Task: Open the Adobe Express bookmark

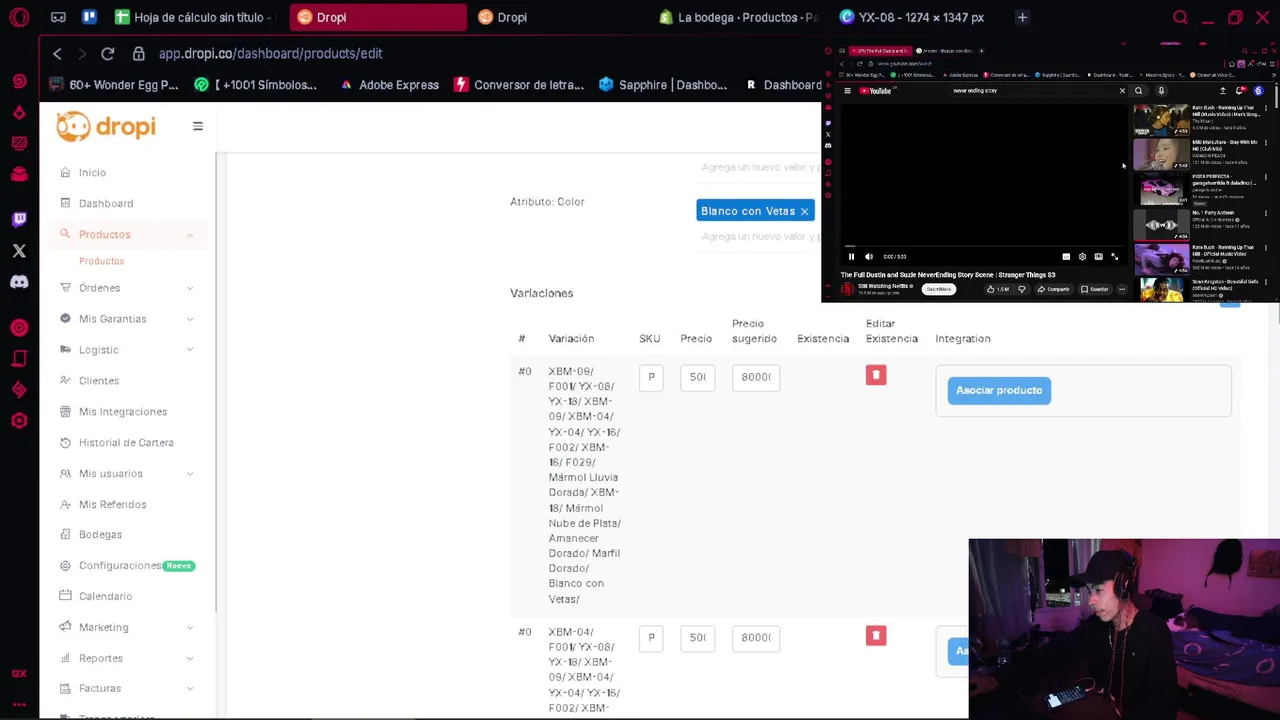Action: point(389,85)
